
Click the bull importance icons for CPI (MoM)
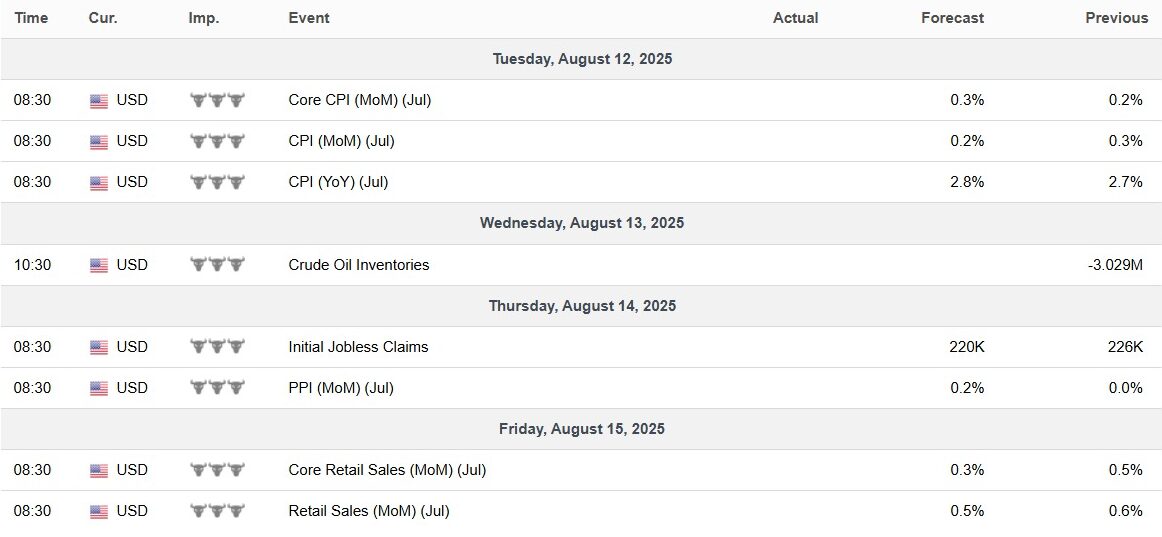(x=217, y=141)
